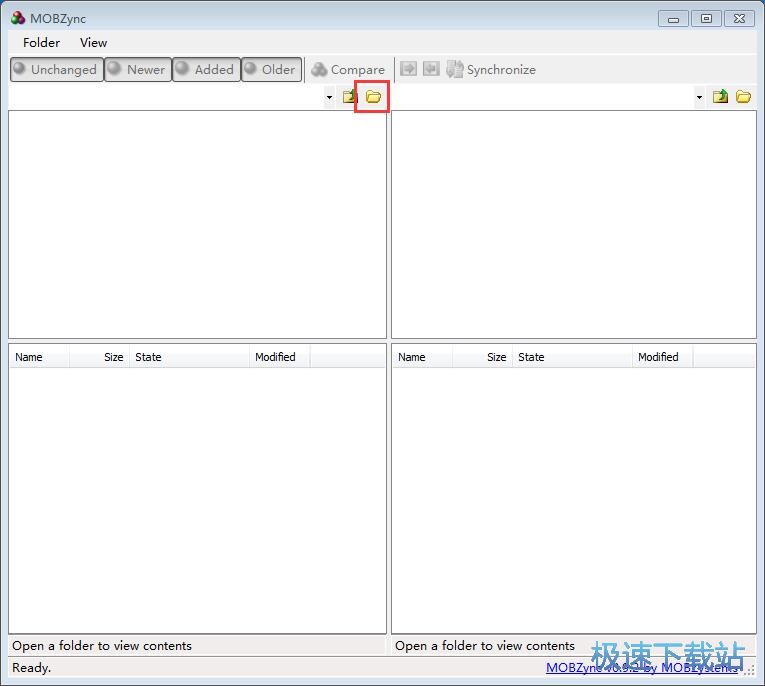
Task: Expand the left folder path dropdown
Action: [x=329, y=97]
